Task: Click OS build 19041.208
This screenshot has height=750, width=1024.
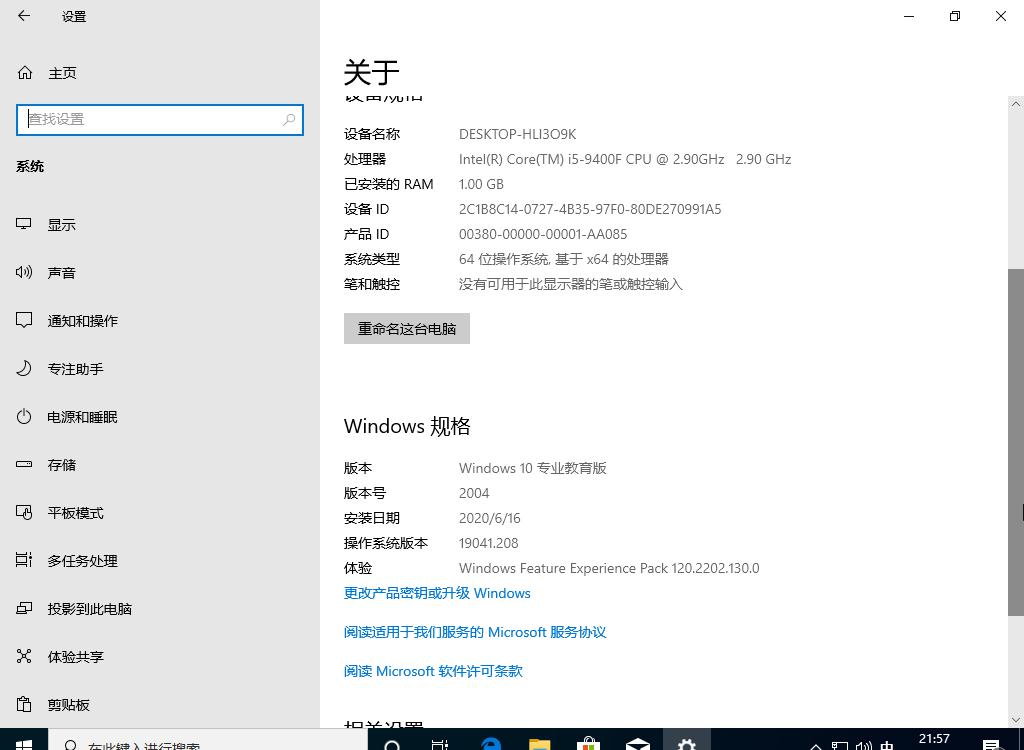Action: click(488, 543)
